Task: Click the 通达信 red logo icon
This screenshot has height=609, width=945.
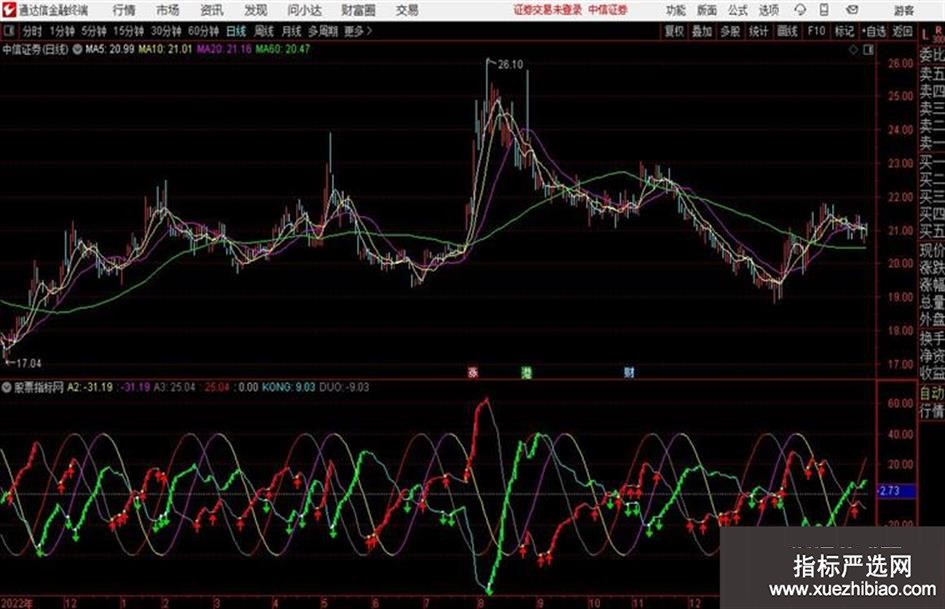Action: 9,10
